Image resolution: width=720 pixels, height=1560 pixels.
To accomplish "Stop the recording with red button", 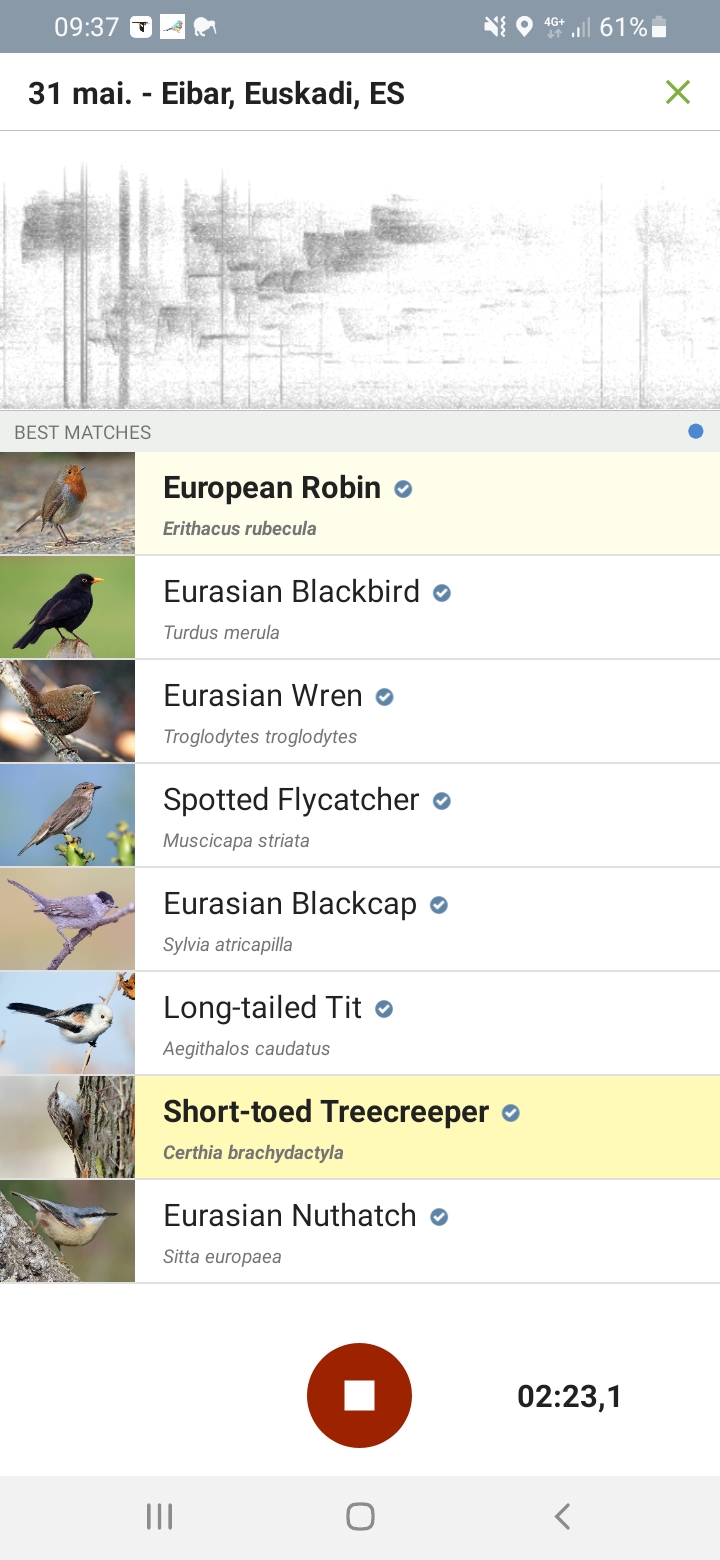I will [x=359, y=1395].
